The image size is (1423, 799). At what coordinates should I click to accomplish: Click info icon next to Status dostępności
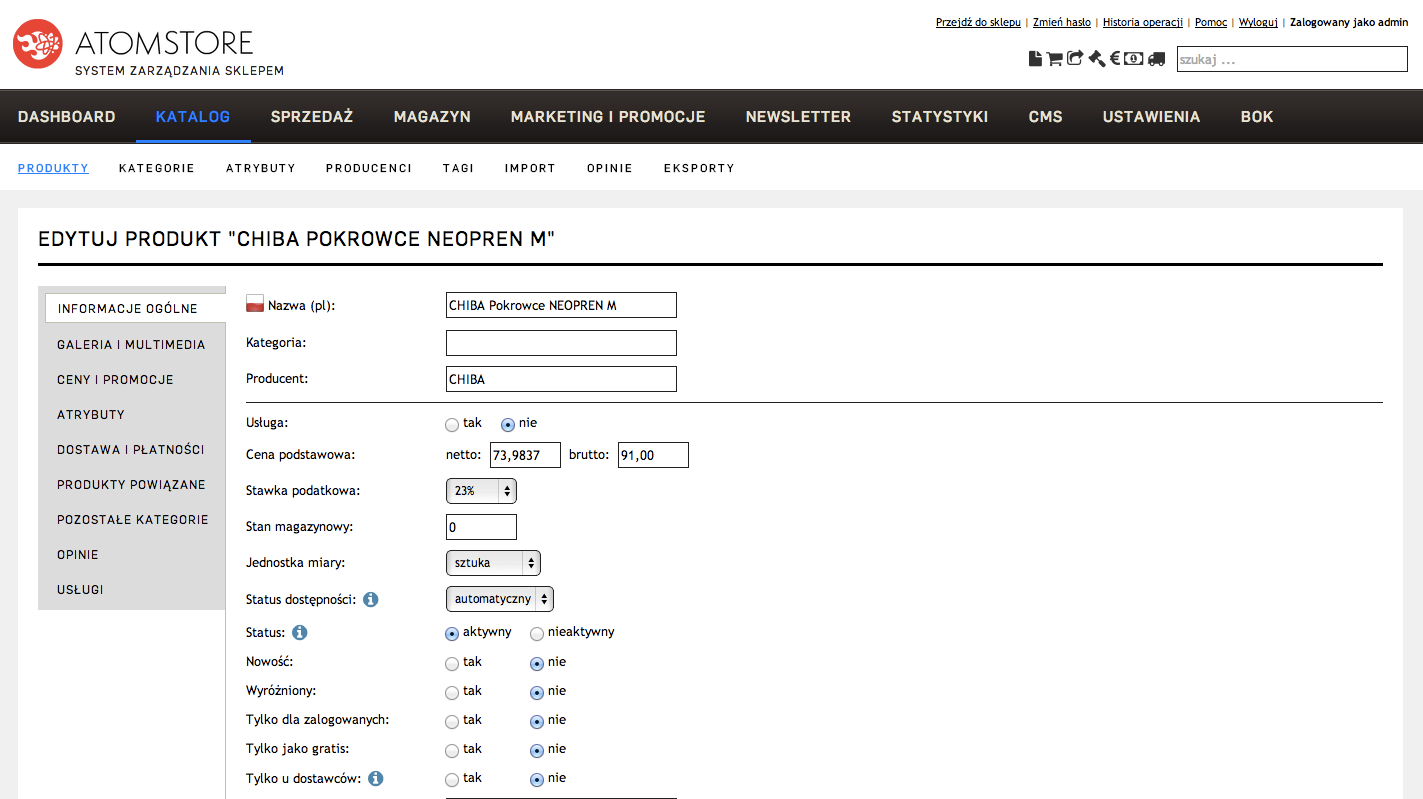click(x=371, y=600)
